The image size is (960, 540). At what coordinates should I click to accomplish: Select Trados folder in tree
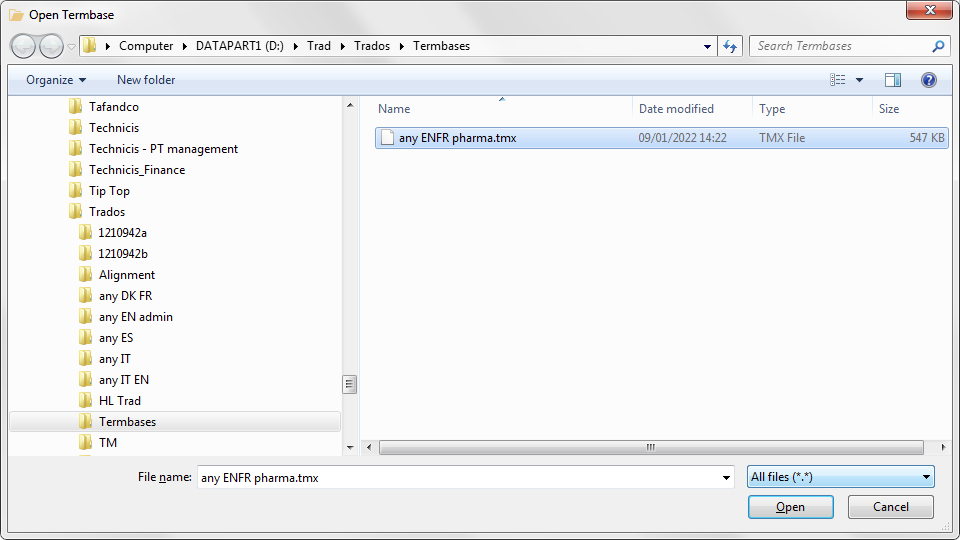click(107, 211)
